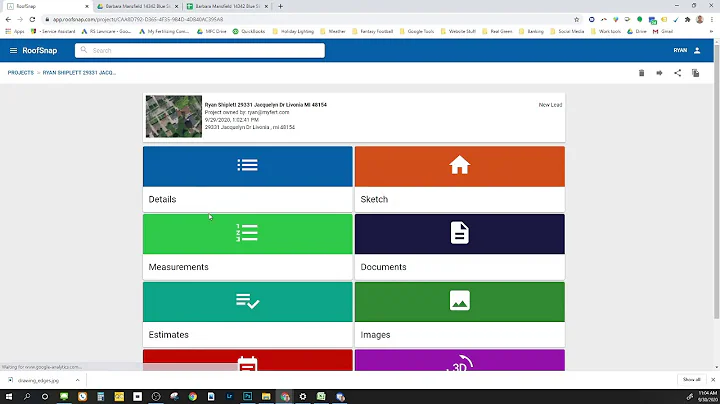Open the Chrome profile avatar
720x404 pixels.
tap(700, 19)
